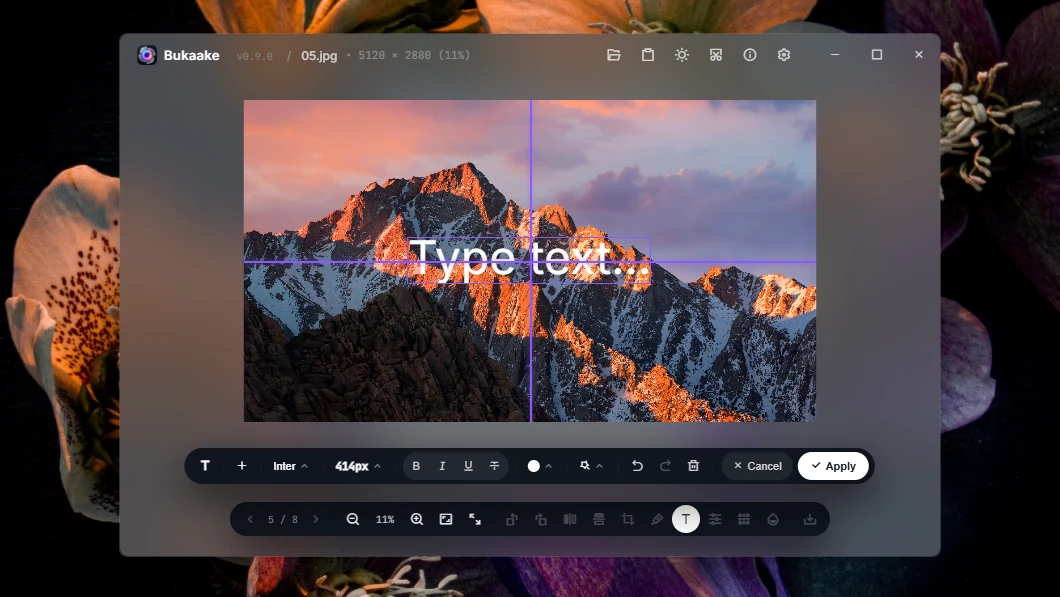Rotate image left

(512, 519)
